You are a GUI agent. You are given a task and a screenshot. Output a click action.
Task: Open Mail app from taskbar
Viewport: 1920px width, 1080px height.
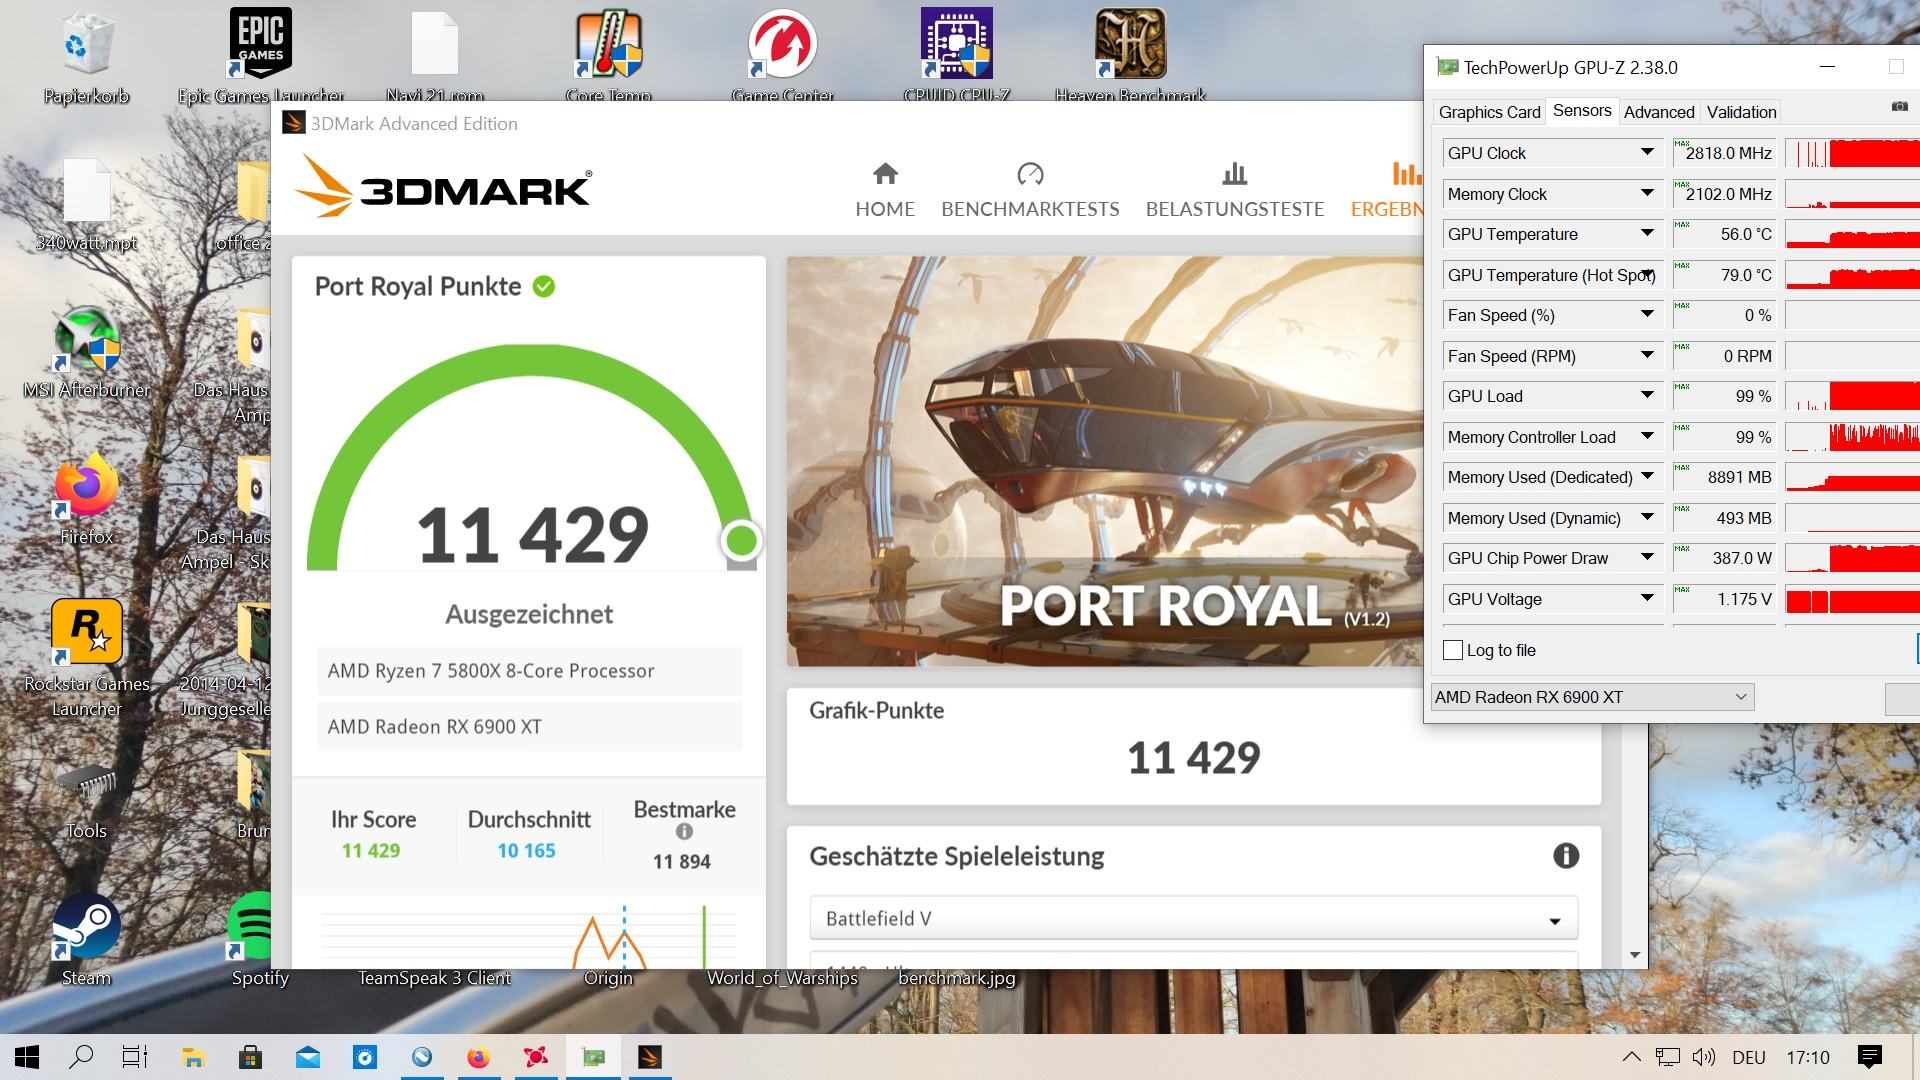click(x=308, y=1057)
